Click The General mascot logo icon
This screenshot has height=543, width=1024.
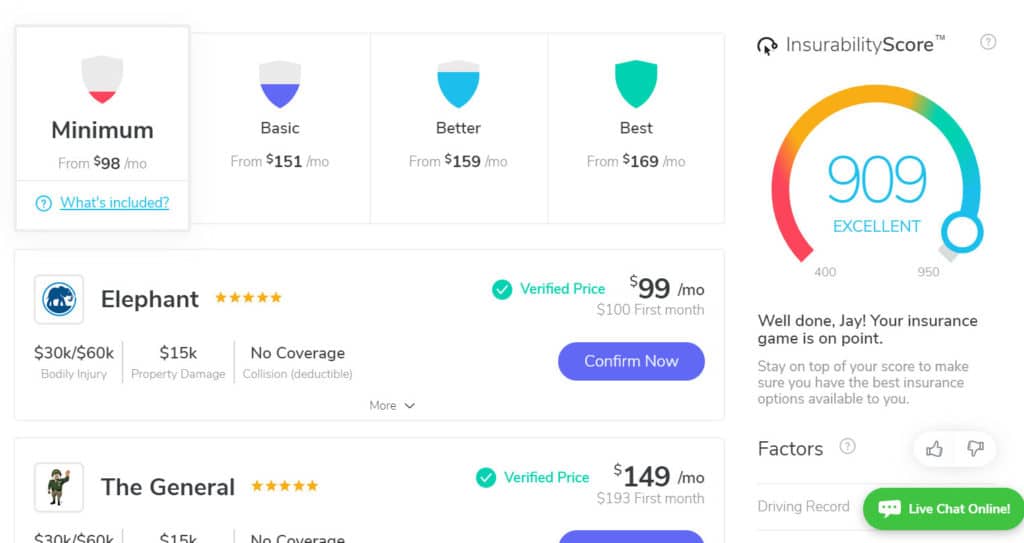click(59, 487)
